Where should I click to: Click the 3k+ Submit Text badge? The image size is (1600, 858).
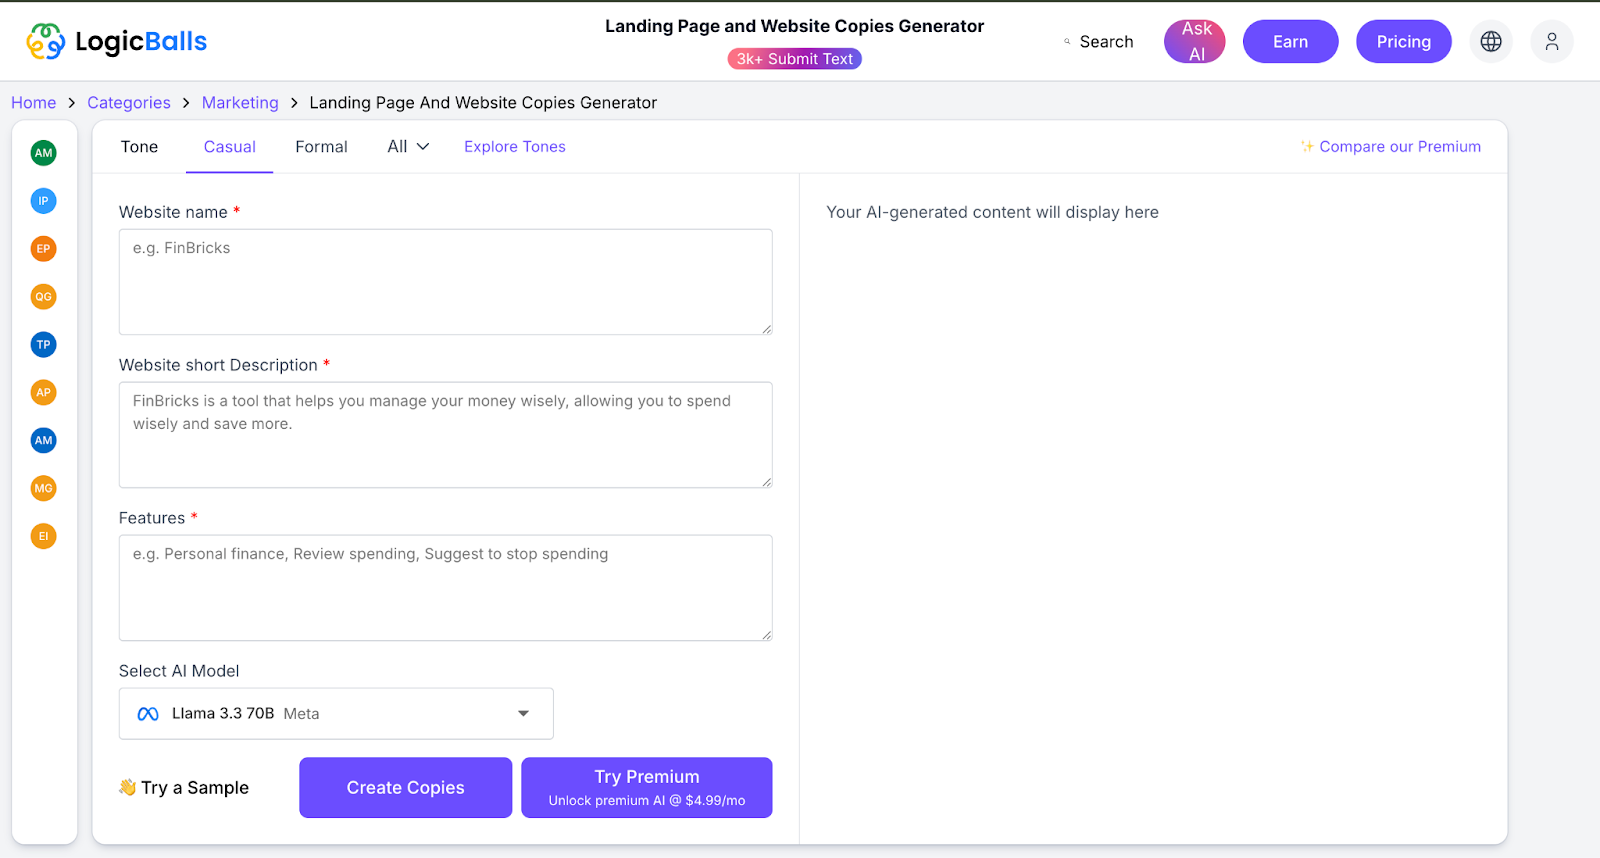(794, 59)
